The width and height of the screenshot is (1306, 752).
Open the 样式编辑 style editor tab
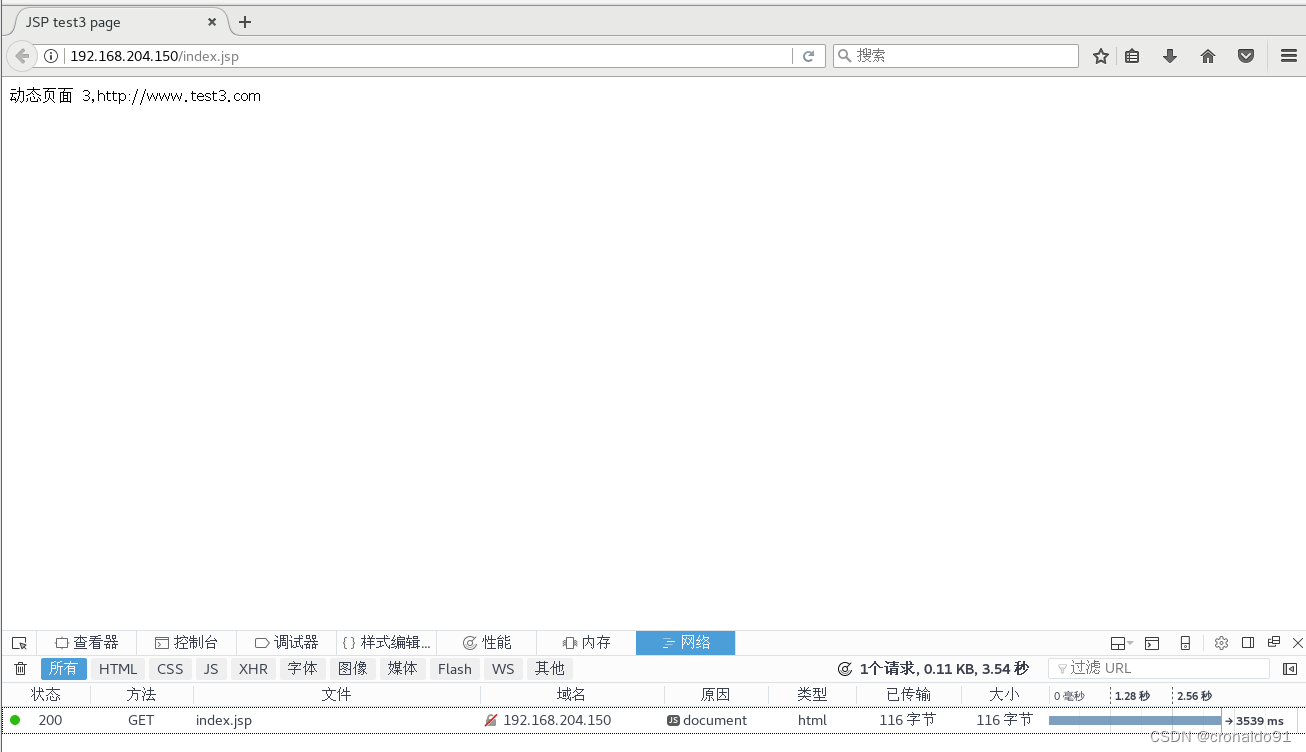(386, 643)
